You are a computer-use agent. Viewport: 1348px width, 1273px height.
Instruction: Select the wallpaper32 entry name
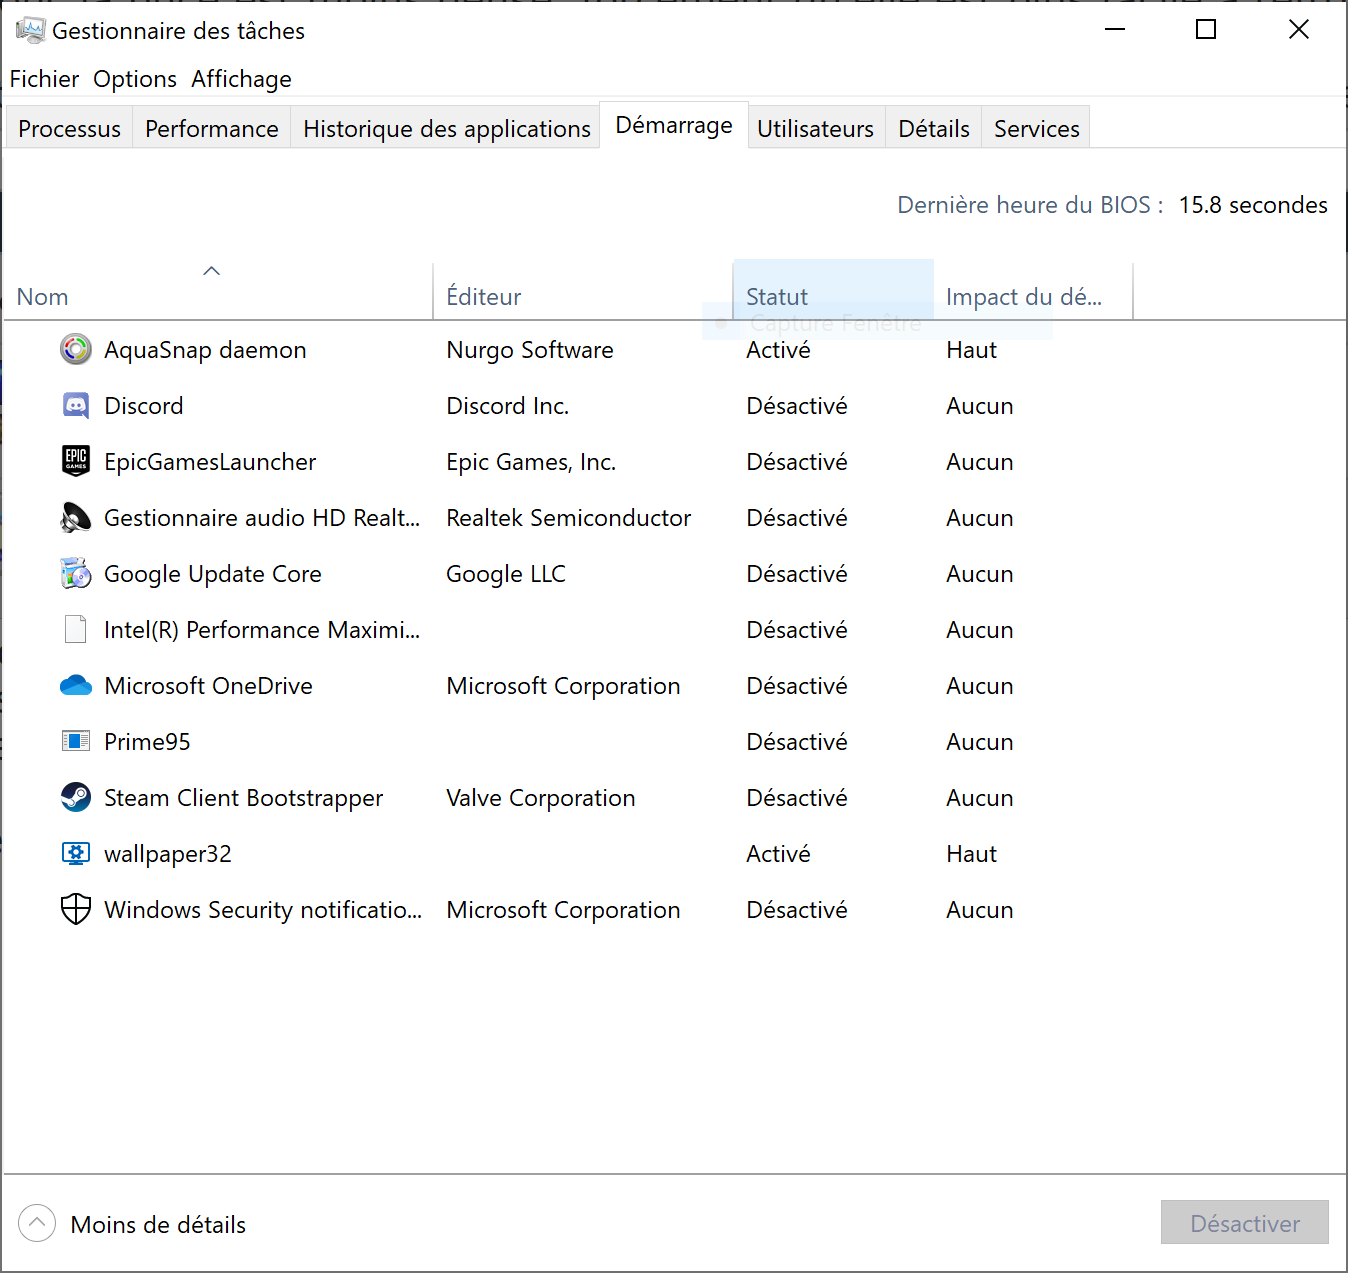tap(168, 854)
